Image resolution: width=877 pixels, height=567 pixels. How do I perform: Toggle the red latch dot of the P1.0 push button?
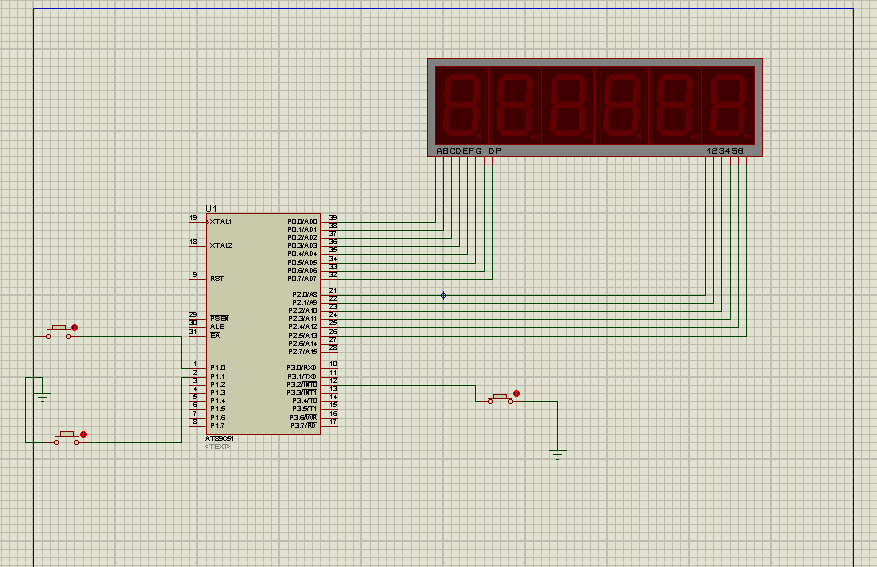(74, 328)
